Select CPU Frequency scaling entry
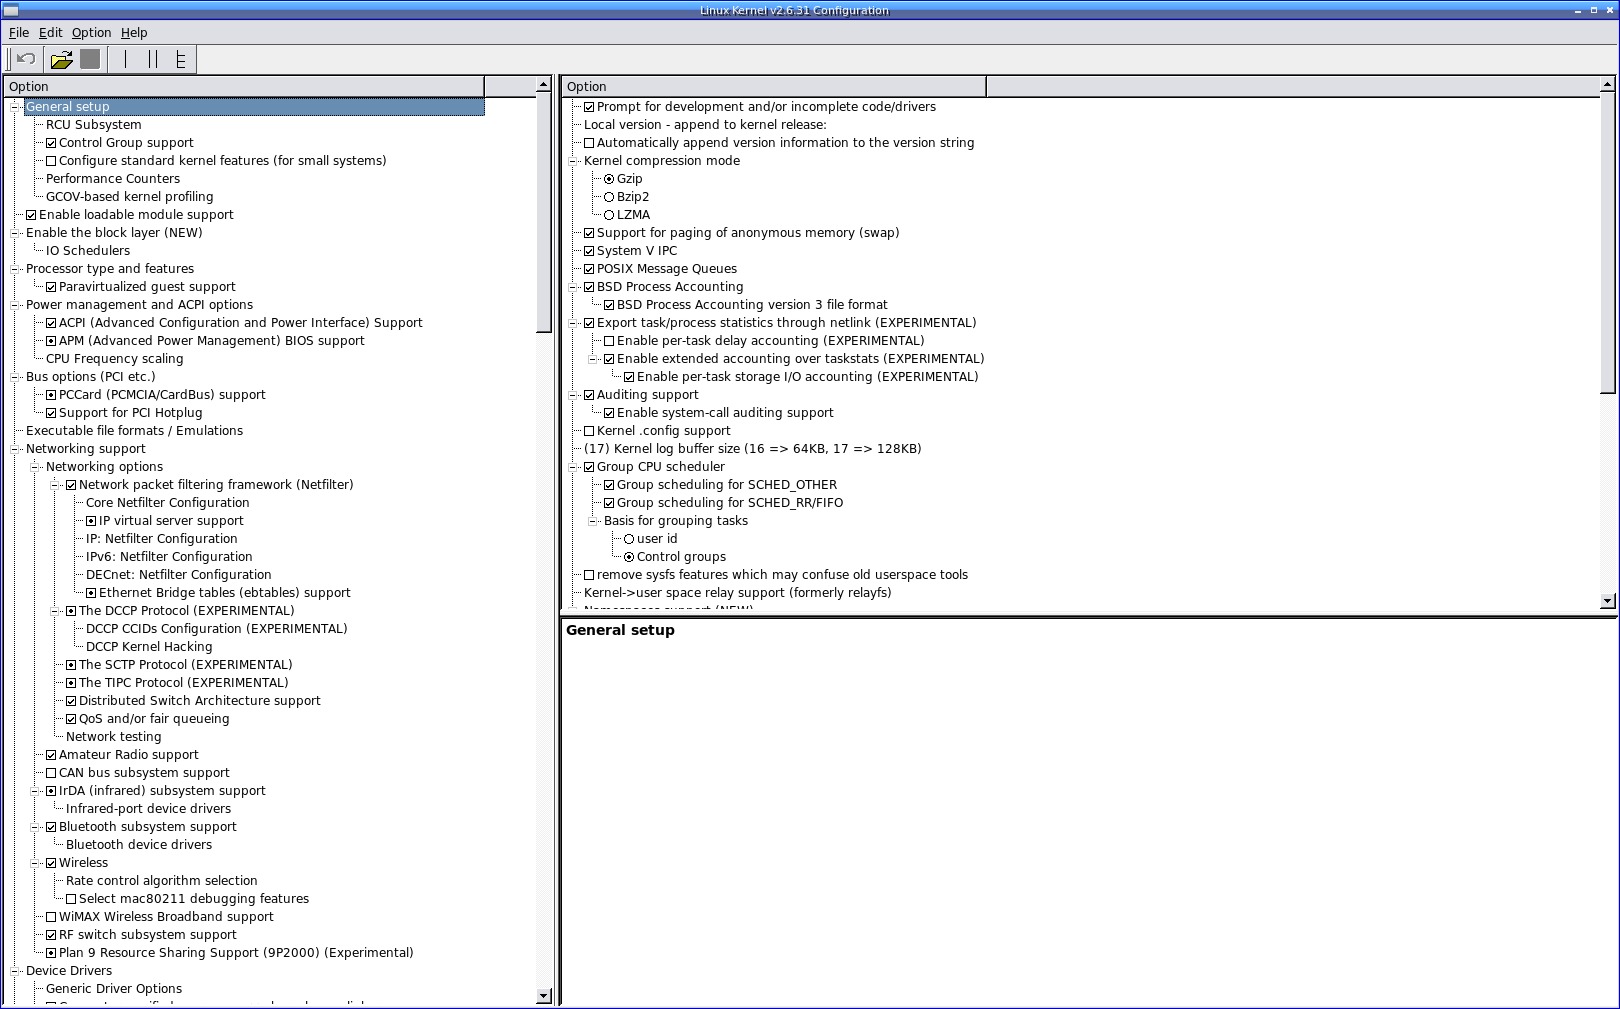Viewport: 1620px width, 1009px height. point(114,359)
